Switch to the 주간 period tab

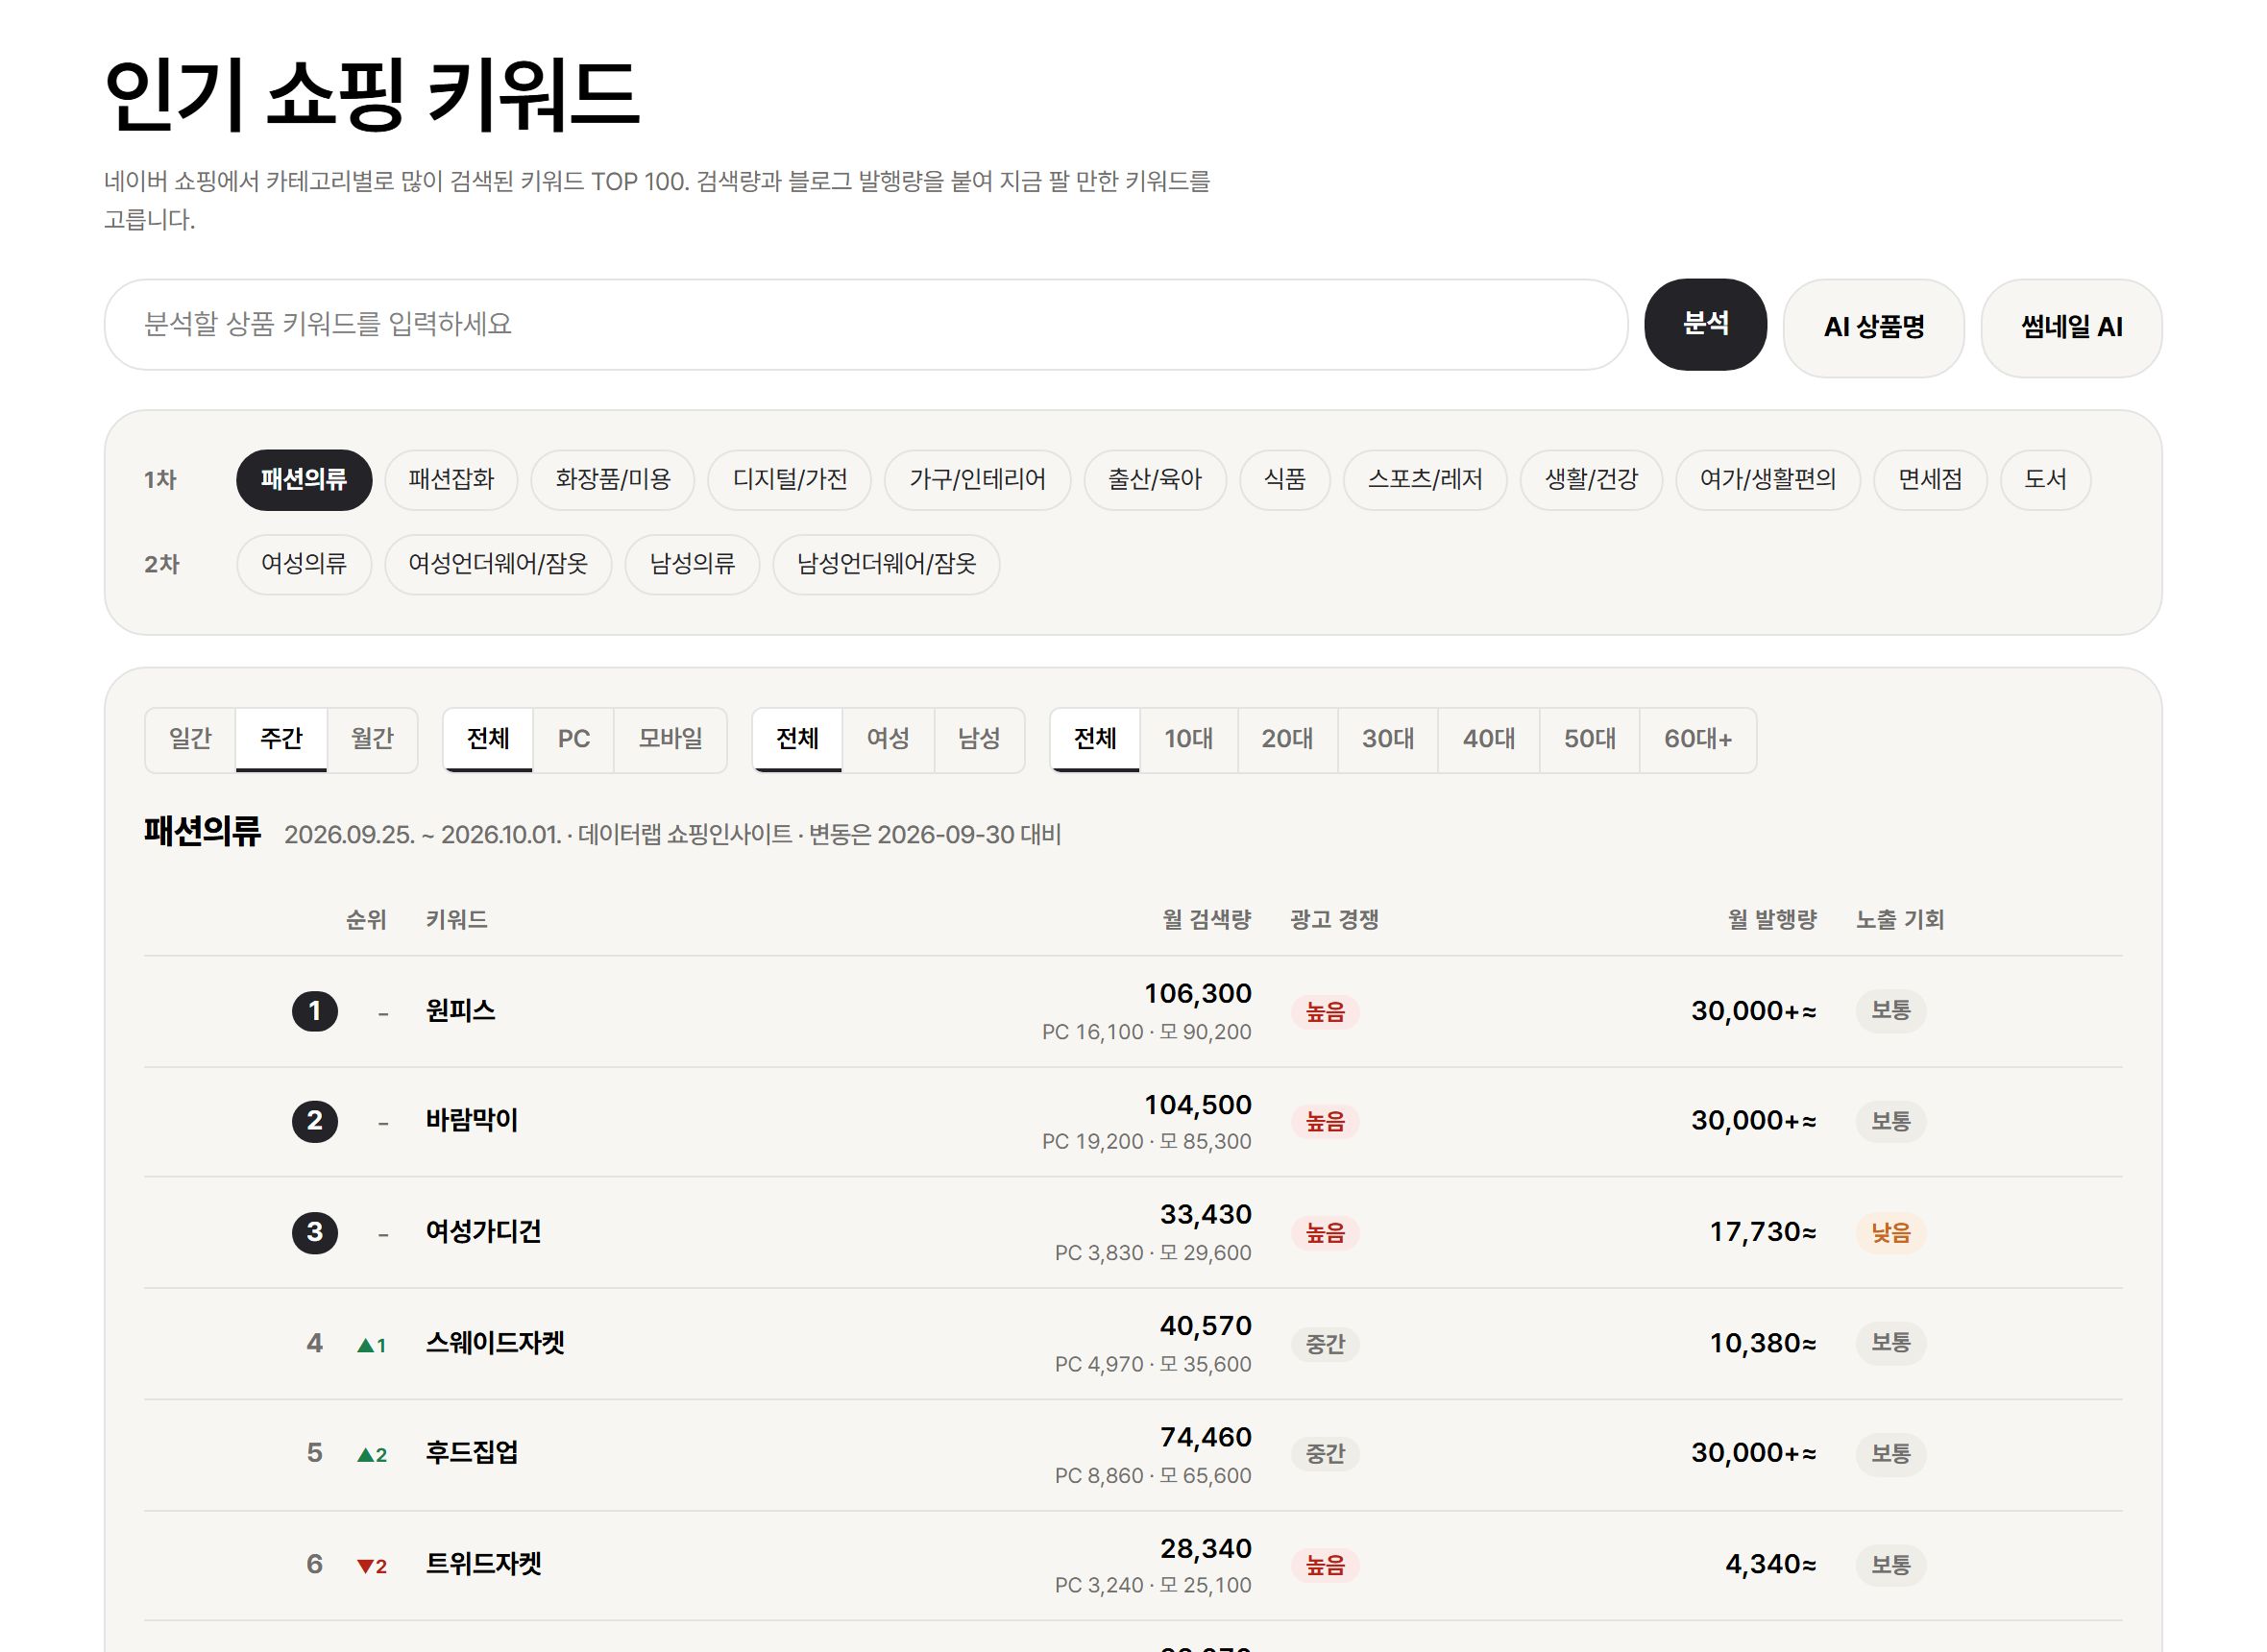click(x=281, y=739)
